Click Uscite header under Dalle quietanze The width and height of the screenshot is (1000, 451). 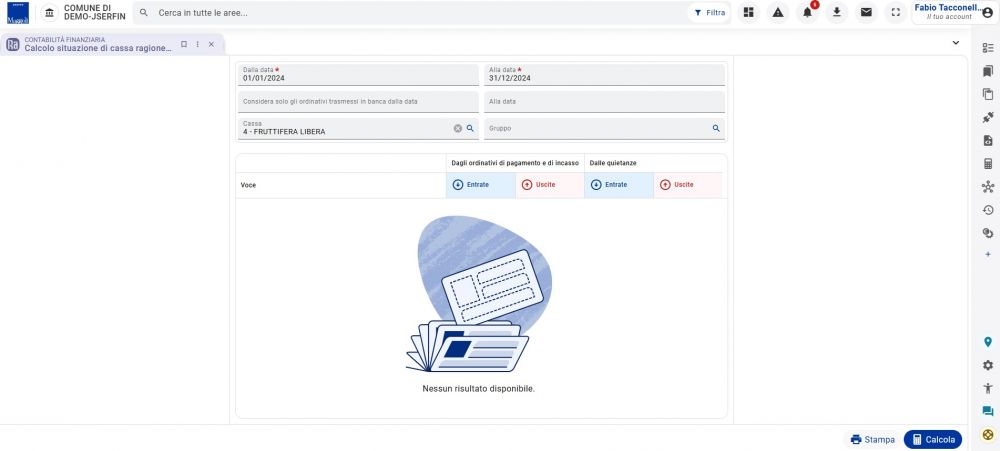click(x=688, y=185)
